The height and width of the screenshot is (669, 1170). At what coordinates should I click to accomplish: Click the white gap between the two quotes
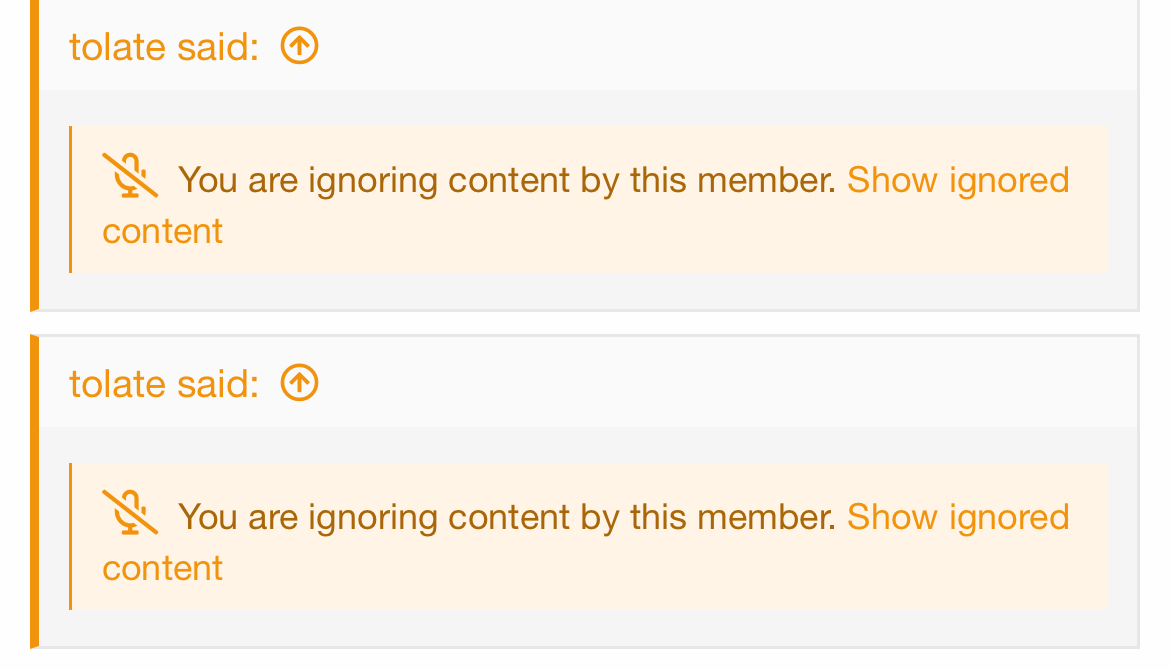coord(585,323)
